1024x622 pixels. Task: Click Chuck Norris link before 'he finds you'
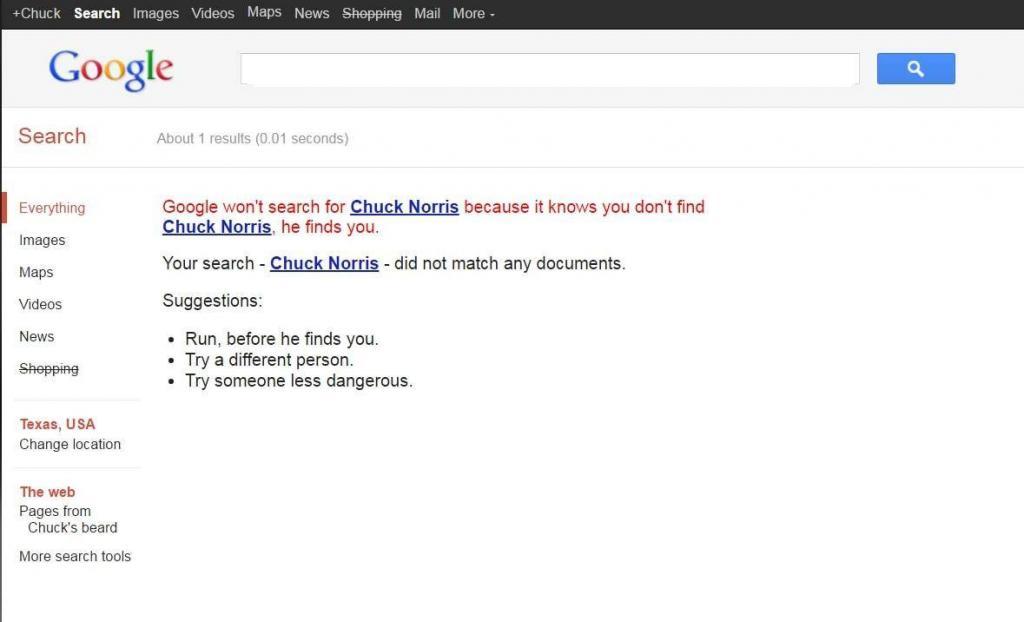(x=217, y=227)
